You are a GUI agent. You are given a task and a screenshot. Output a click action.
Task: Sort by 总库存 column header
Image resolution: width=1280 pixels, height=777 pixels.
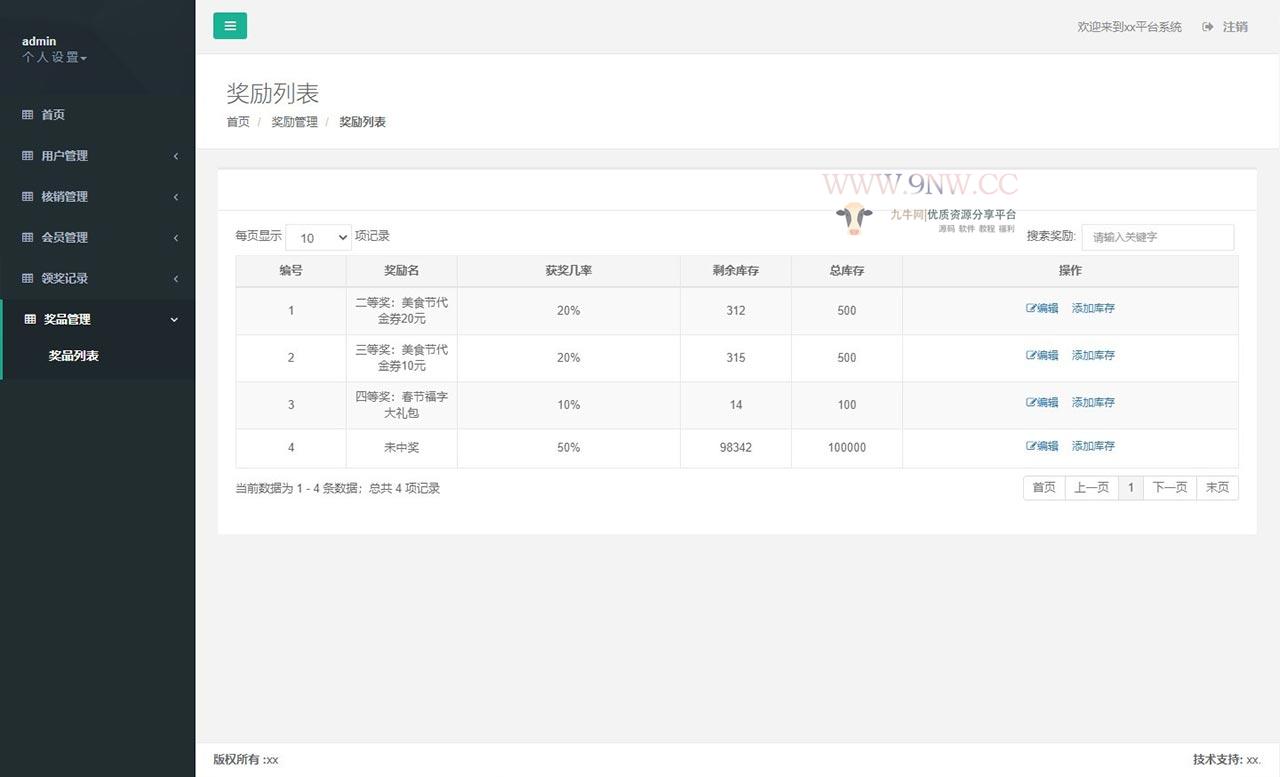(847, 271)
